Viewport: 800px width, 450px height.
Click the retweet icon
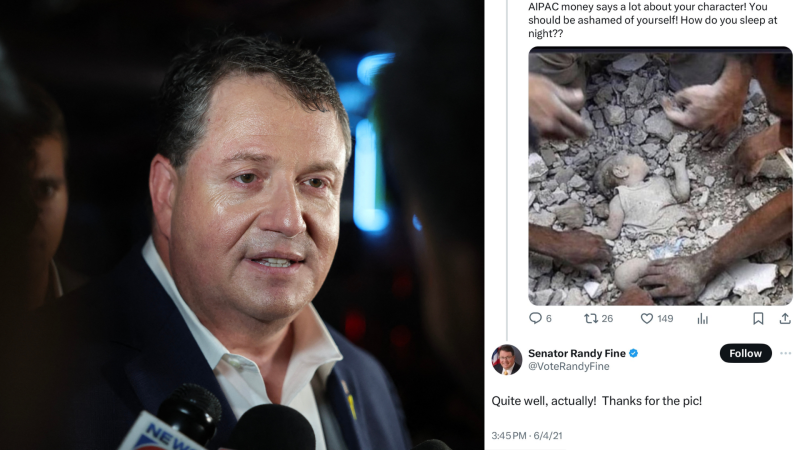click(591, 318)
